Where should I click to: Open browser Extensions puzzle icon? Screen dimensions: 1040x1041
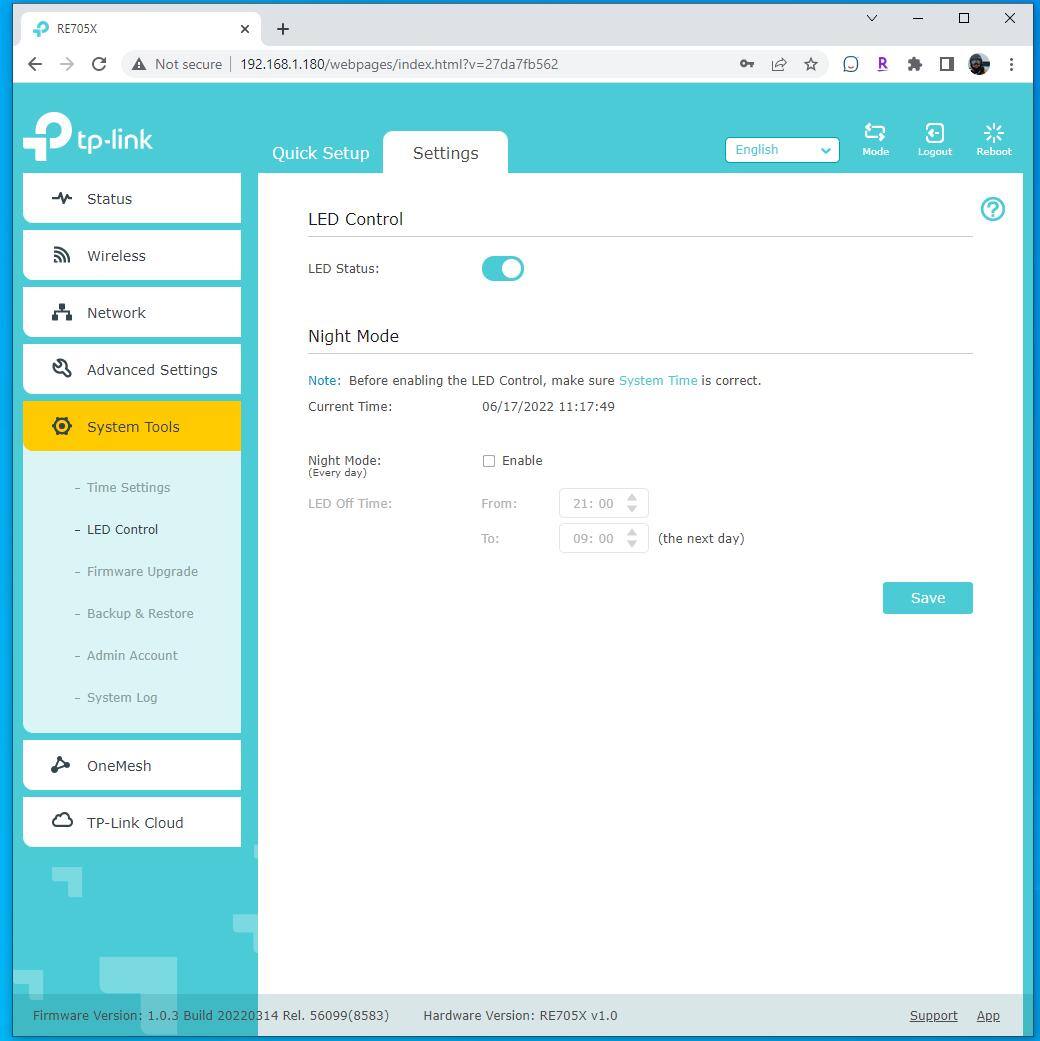pos(914,64)
